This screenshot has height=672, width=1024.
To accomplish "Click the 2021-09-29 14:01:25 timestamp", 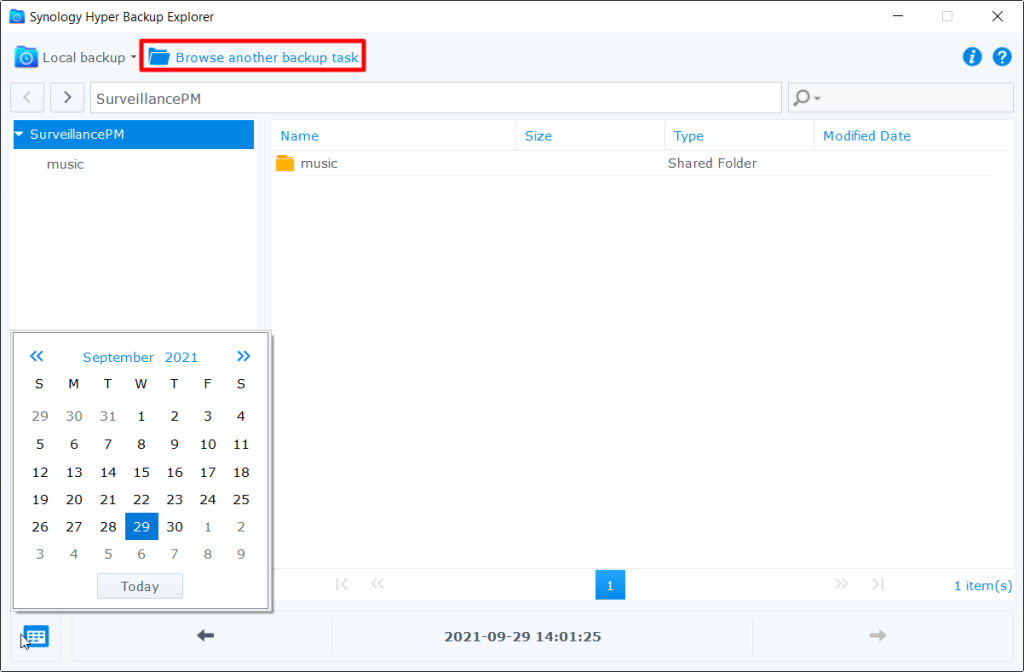I will click(522, 637).
